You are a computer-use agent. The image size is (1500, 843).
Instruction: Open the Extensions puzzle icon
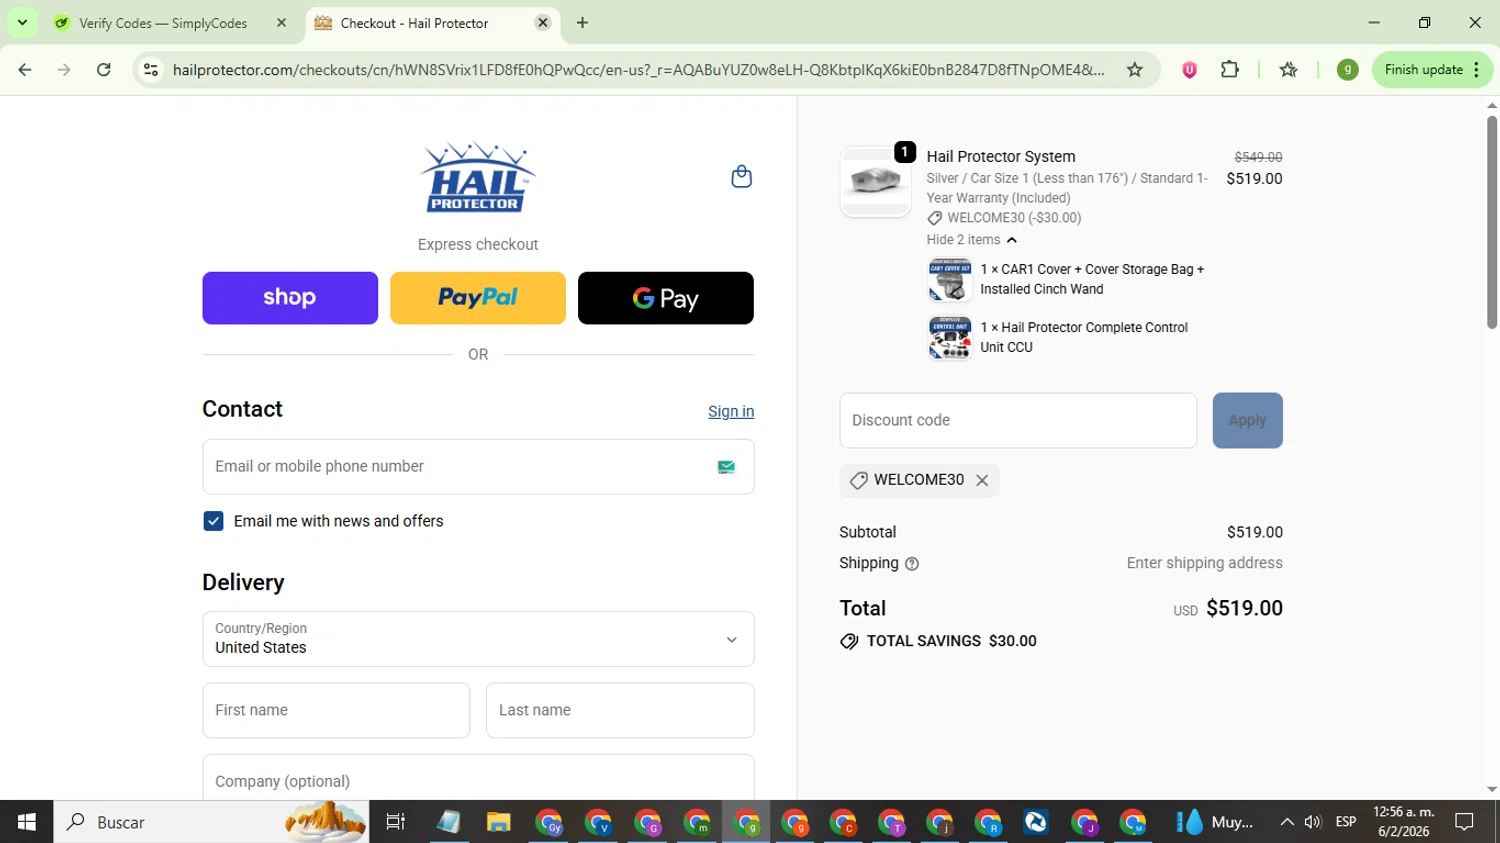coord(1230,70)
